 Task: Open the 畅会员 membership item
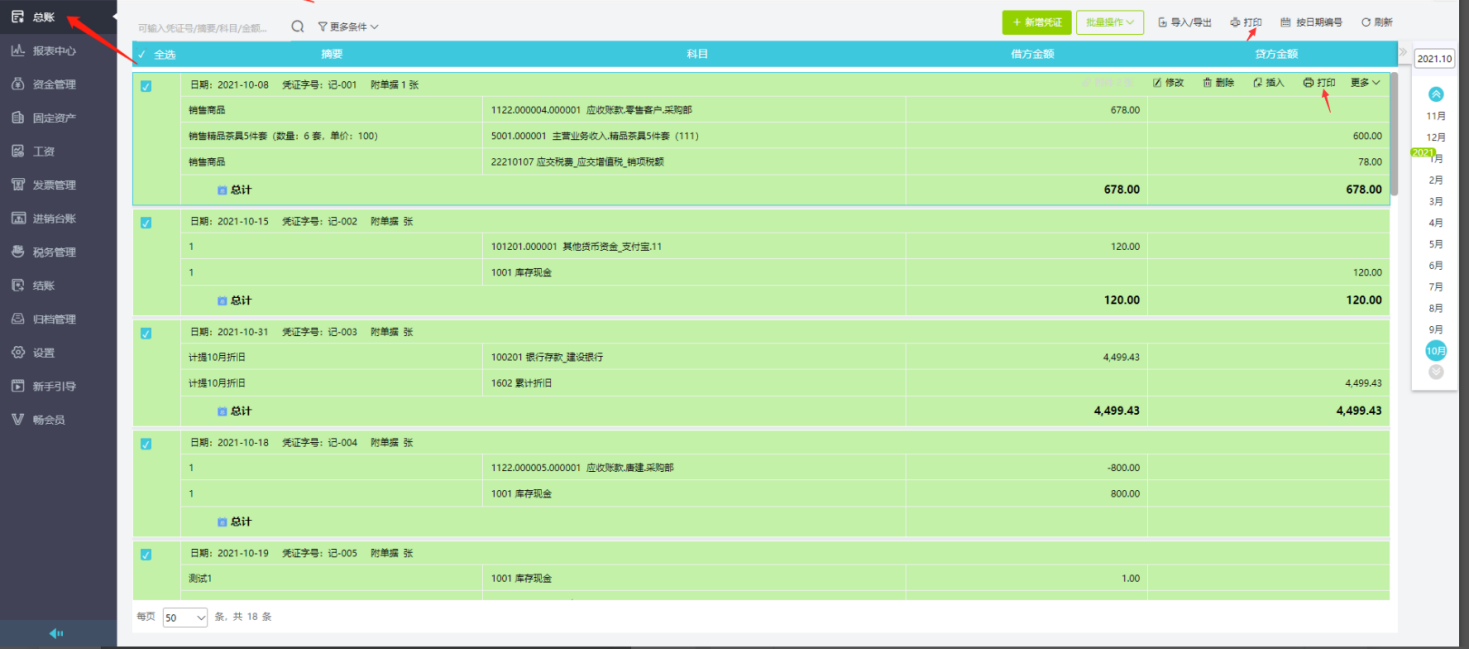click(x=48, y=419)
